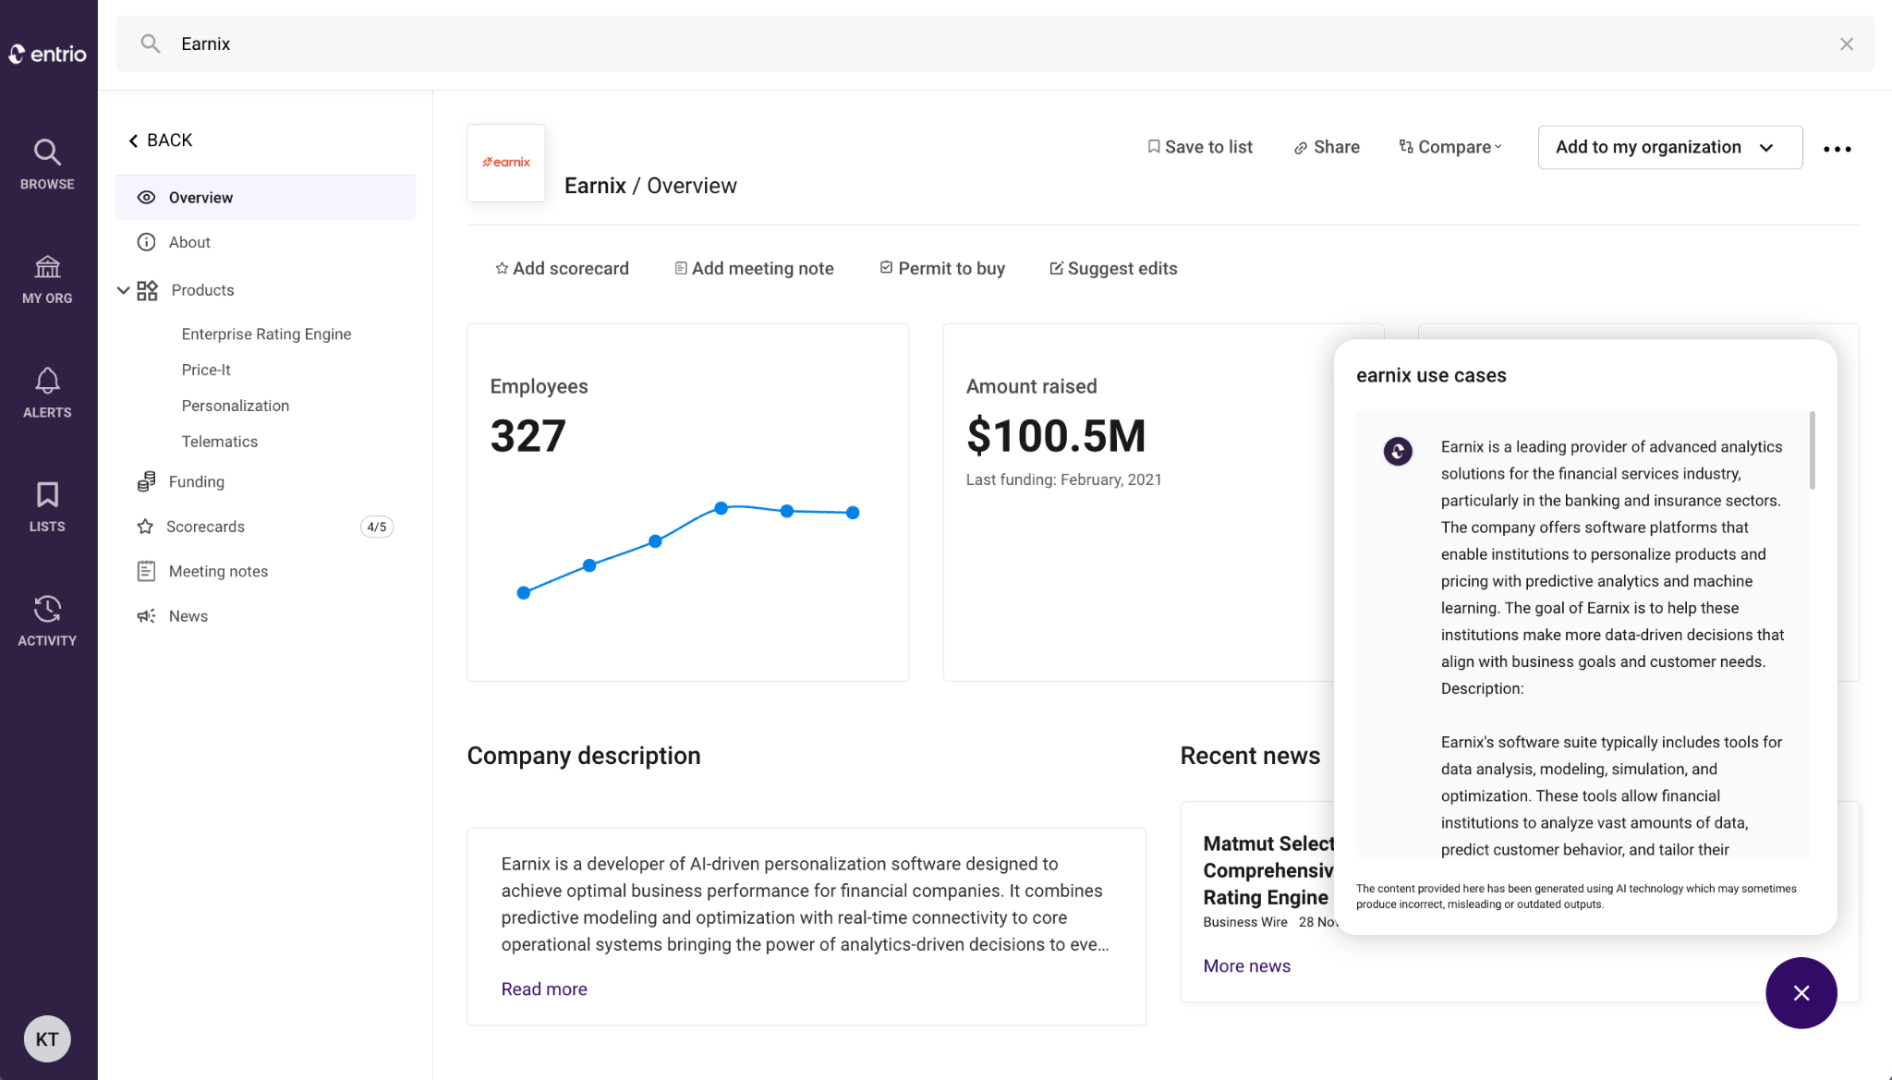Click the Employees count 327
Screen dimensions: 1892x1080
point(528,436)
